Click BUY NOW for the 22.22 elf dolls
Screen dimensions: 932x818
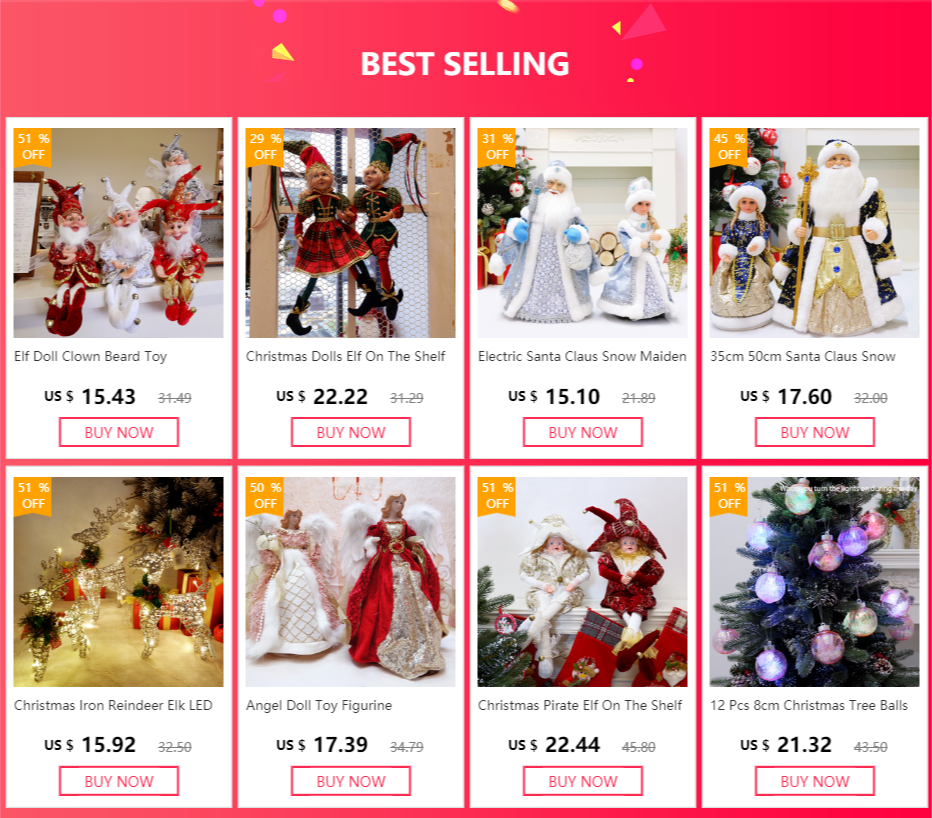(x=351, y=432)
